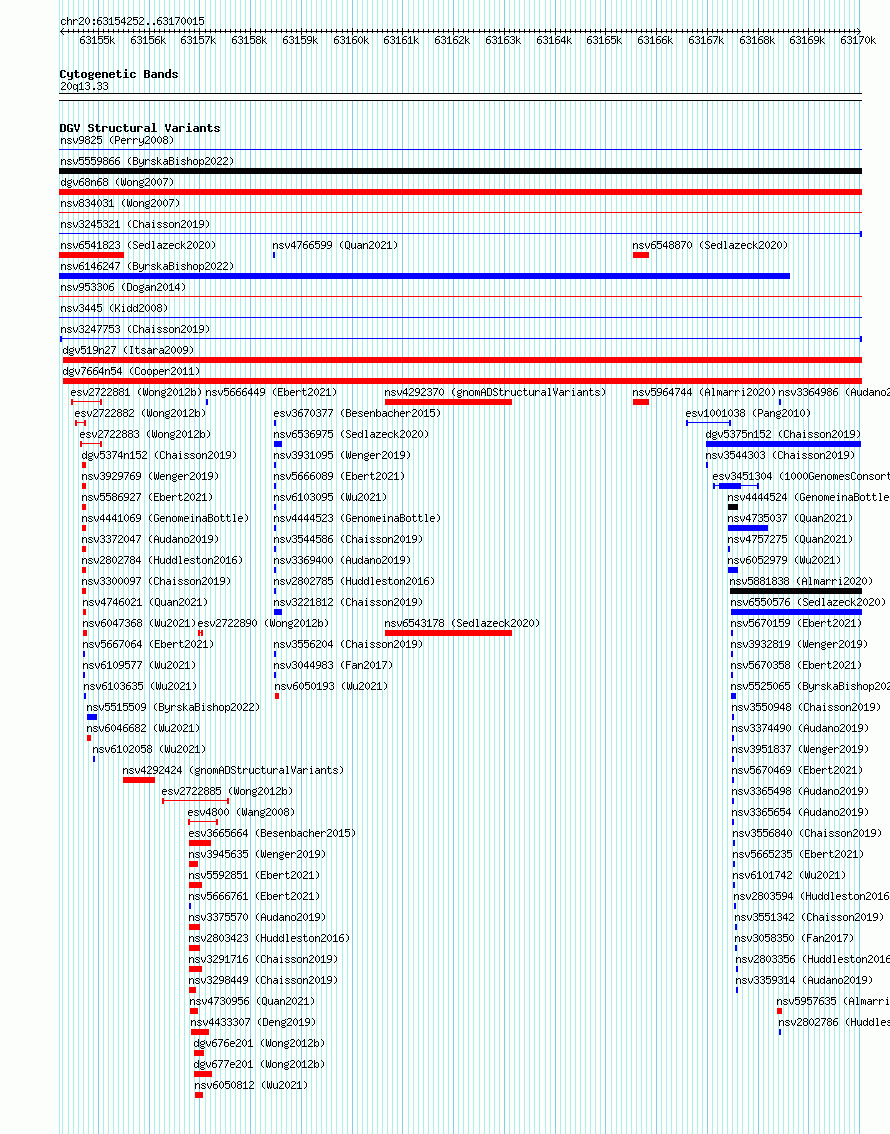Open variant nsv9825 (Perry2008)

[x=117, y=140]
